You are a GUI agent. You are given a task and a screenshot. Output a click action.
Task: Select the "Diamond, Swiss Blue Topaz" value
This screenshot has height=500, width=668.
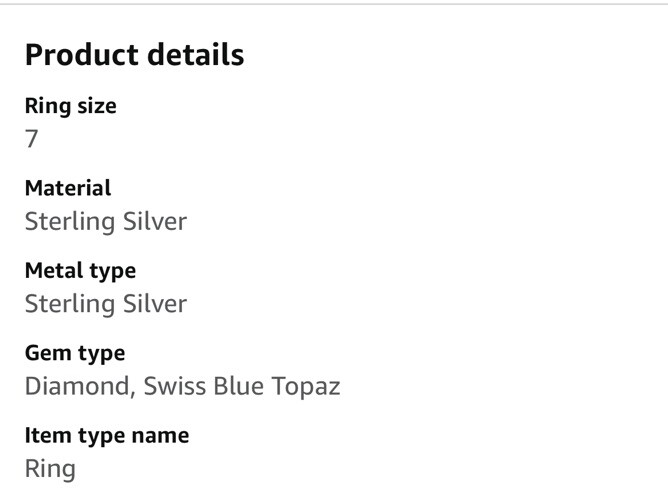(x=182, y=386)
